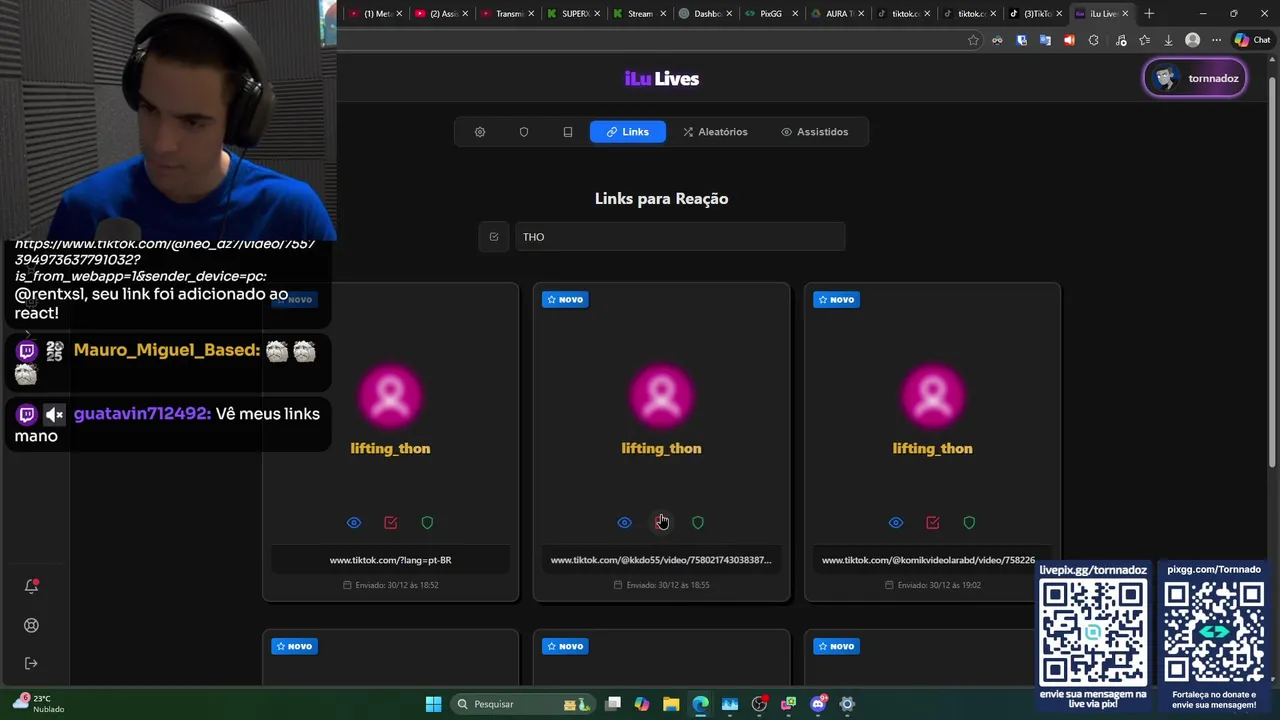Mark the tiktok.com/?lang=pt-BR card as watched

[391, 523]
